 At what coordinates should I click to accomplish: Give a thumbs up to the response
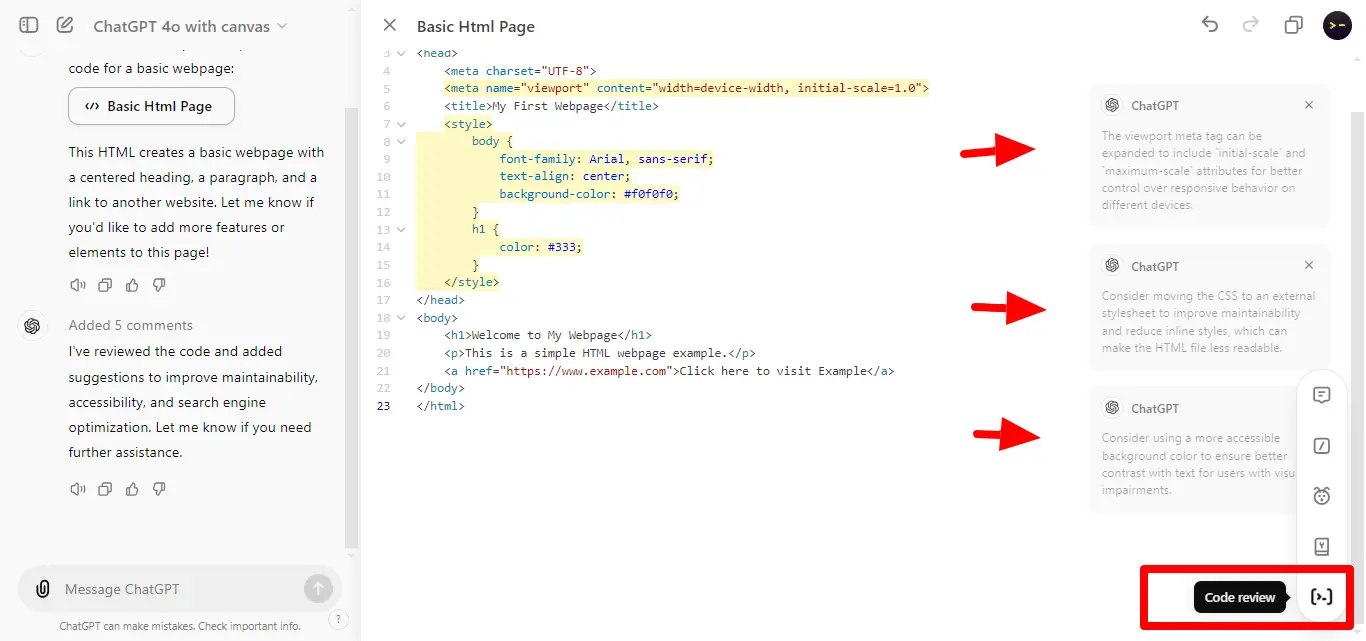pos(131,285)
